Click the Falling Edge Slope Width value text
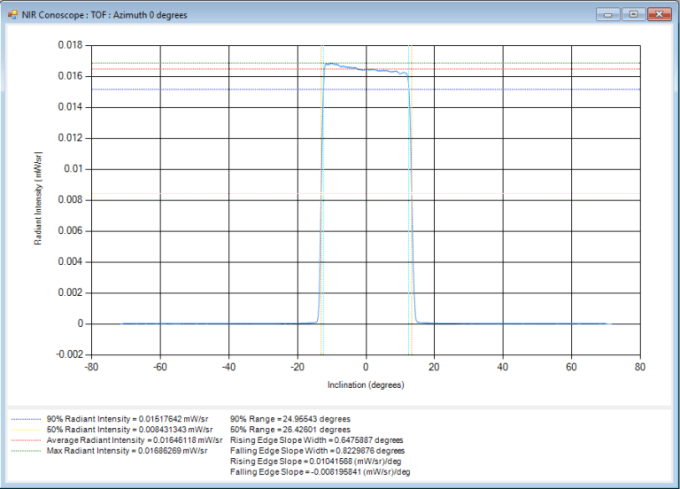This screenshot has height=489, width=680. pos(317,451)
